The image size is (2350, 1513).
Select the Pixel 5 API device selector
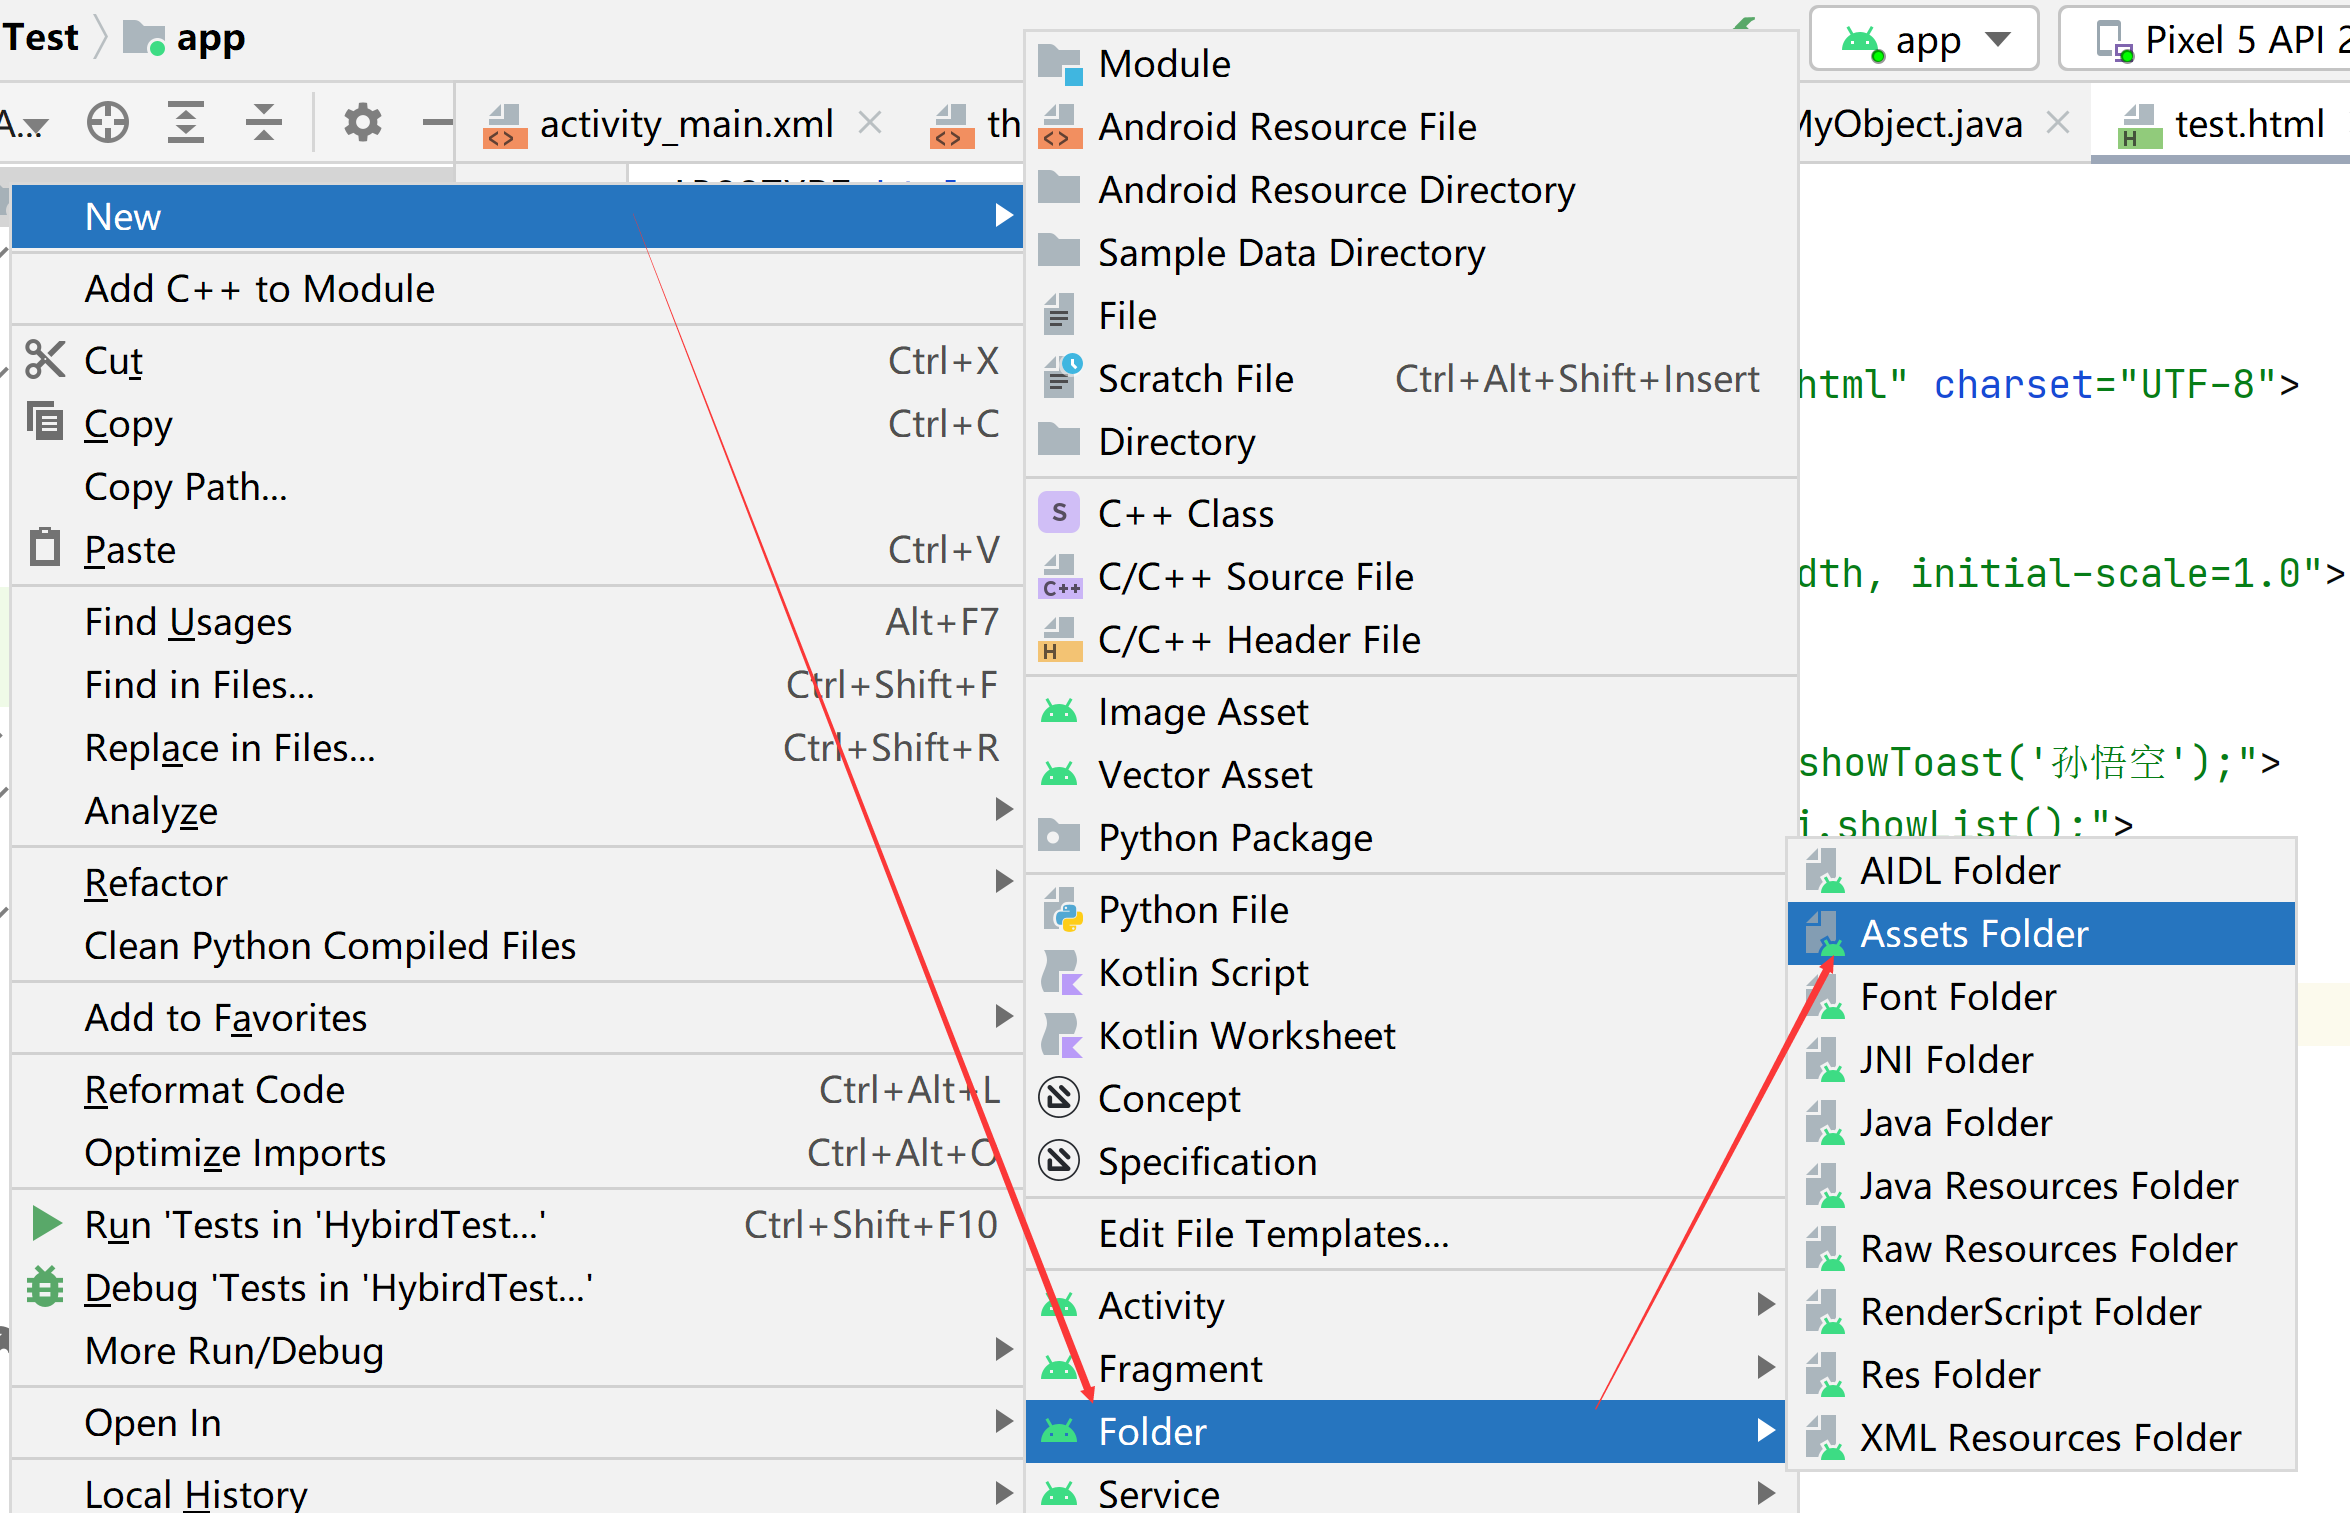coord(2230,40)
